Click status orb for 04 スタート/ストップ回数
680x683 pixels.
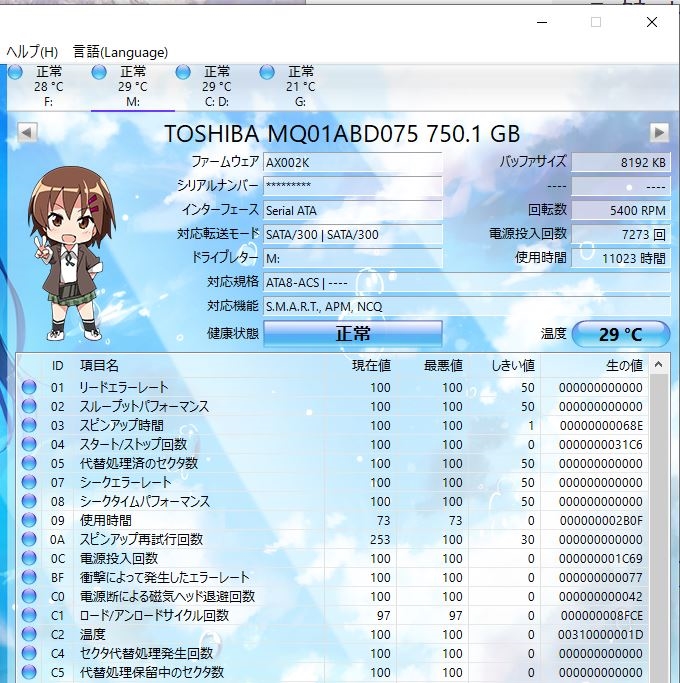[x=29, y=444]
